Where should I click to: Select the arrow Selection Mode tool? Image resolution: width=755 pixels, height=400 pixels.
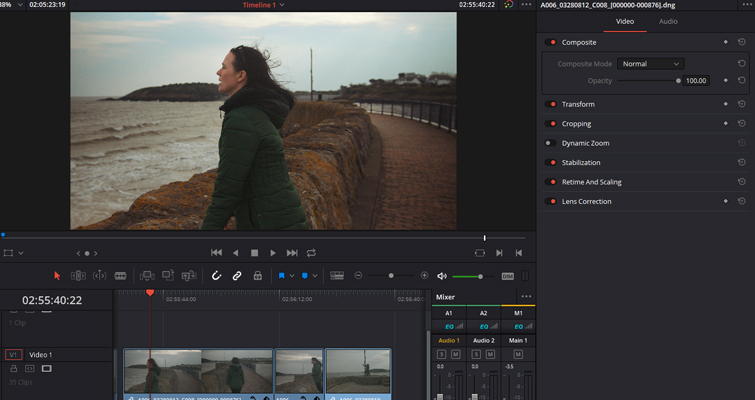[57, 275]
